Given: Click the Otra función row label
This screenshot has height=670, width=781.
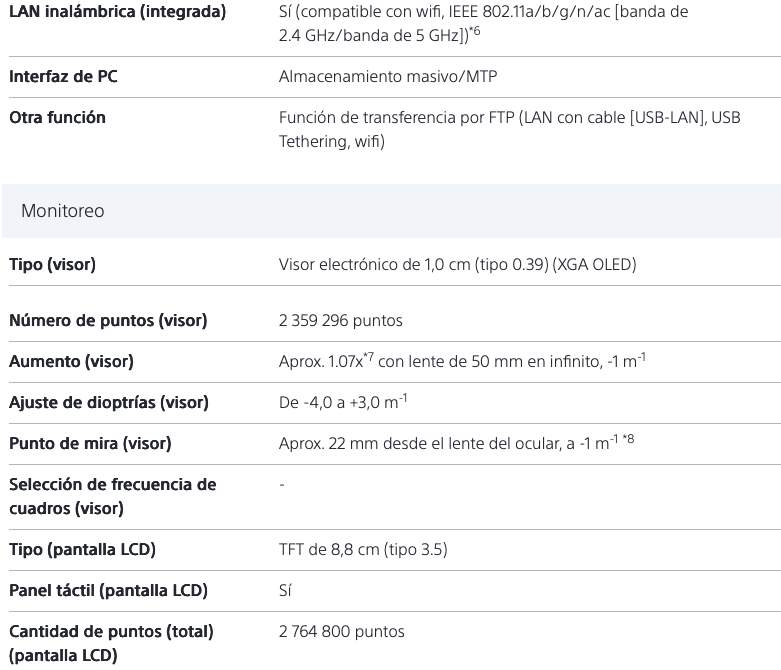Looking at the screenshot, I should pyautogui.click(x=57, y=118).
